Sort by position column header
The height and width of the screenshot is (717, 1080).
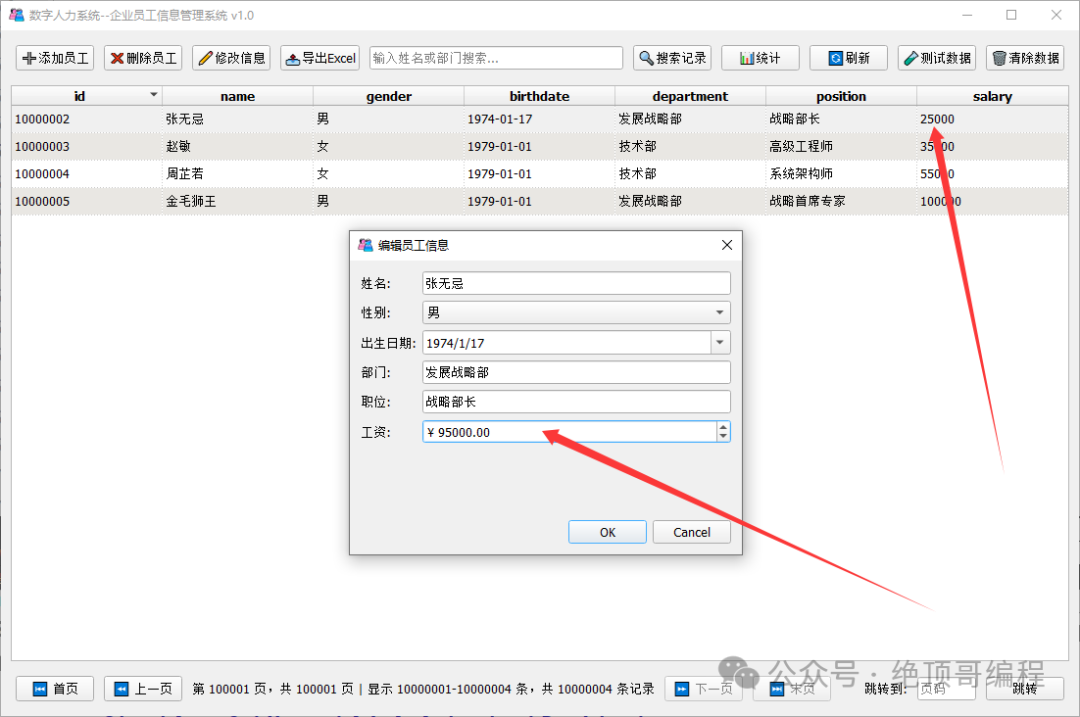click(841, 96)
